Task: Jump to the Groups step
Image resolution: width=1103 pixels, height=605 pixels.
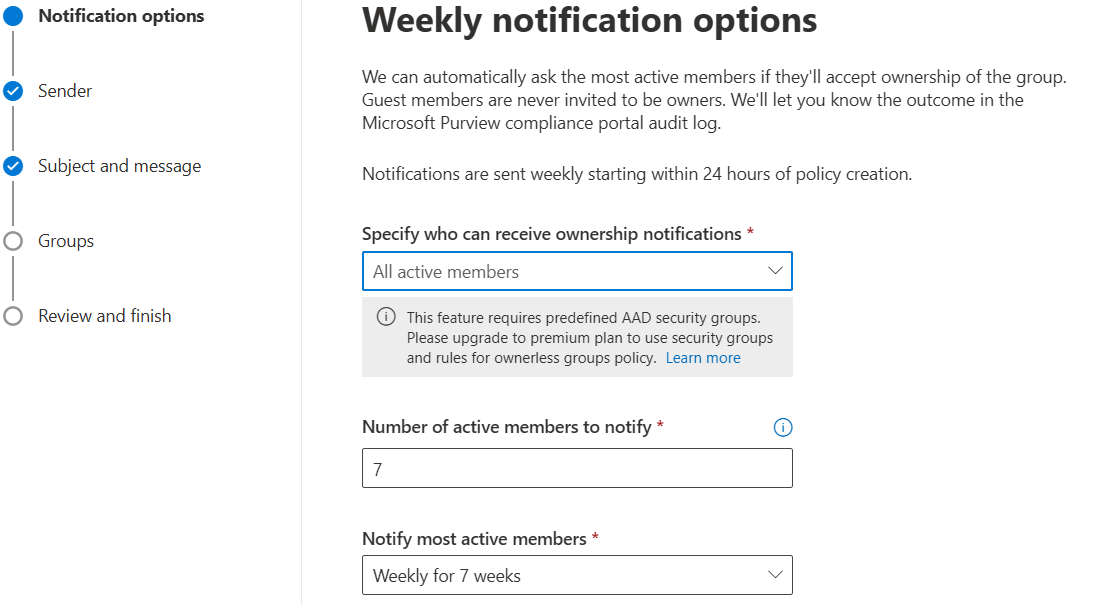Action: pyautogui.click(x=66, y=241)
